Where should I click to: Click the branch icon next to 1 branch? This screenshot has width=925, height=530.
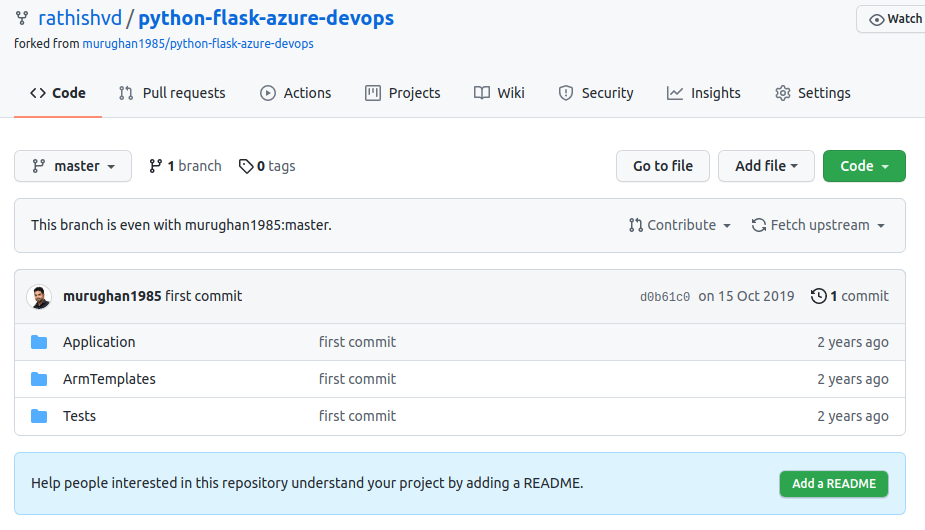[156, 166]
